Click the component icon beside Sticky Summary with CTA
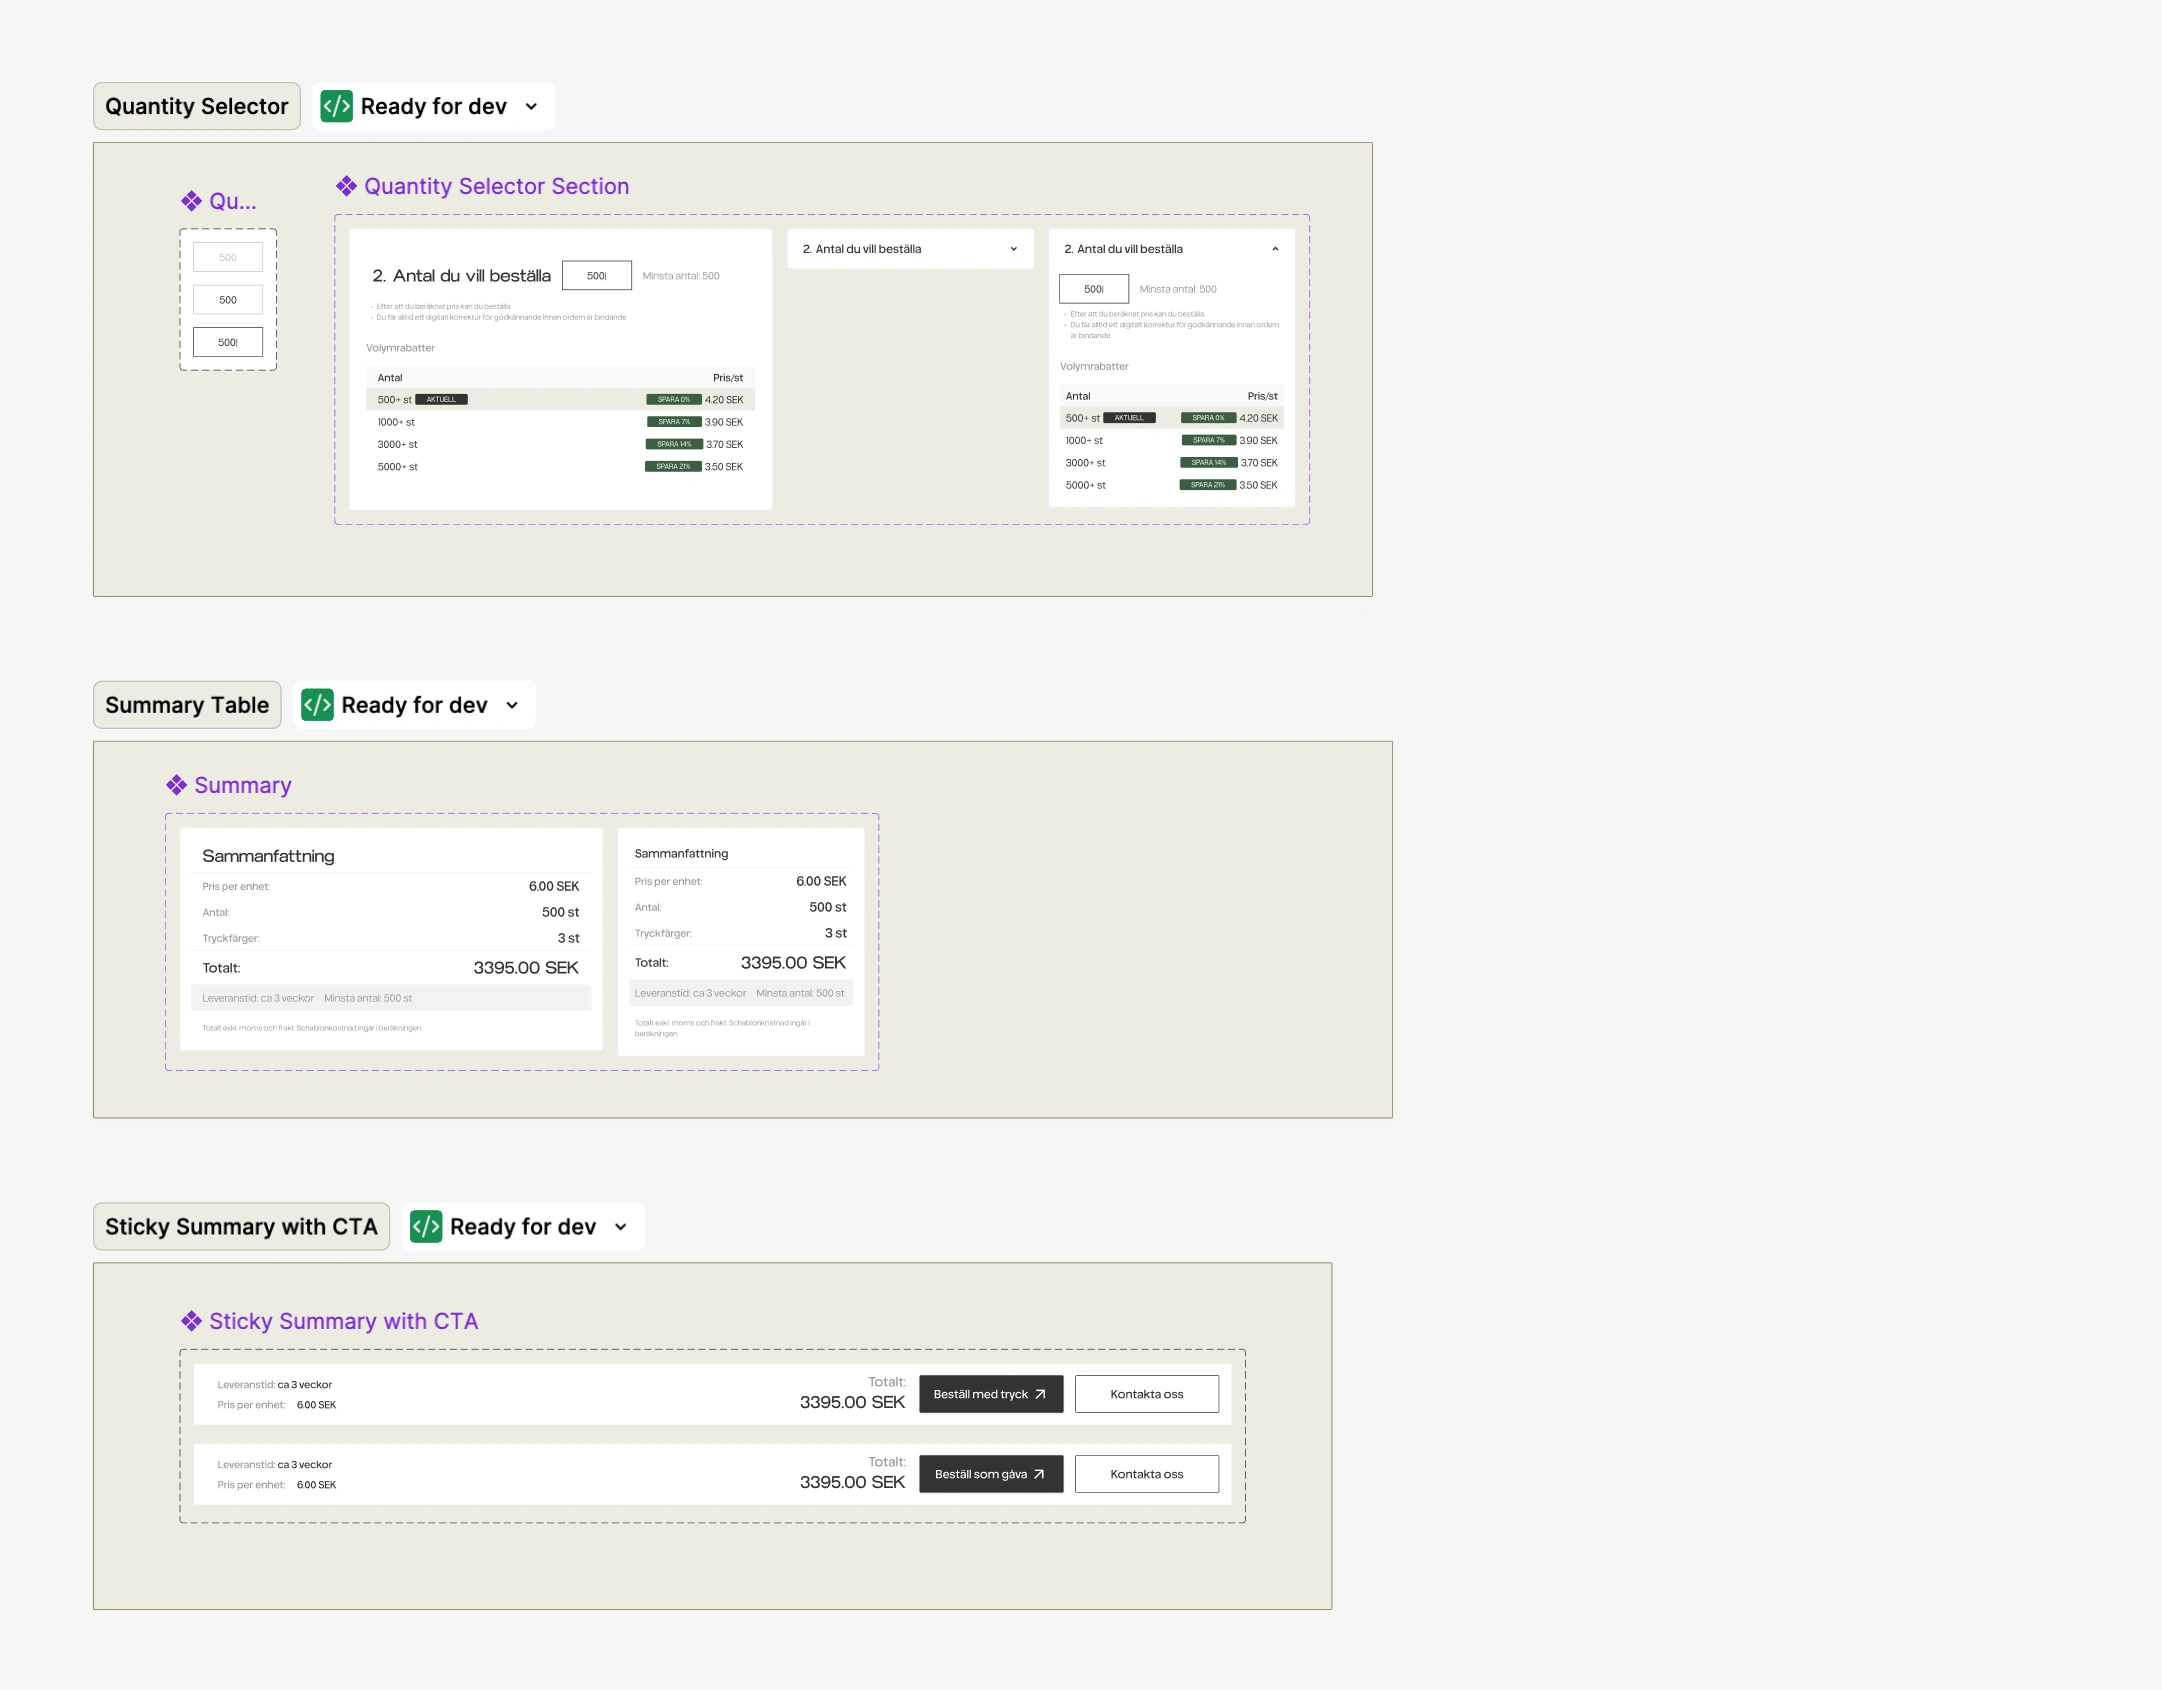This screenshot has width=2162, height=1690. pos(191,1321)
